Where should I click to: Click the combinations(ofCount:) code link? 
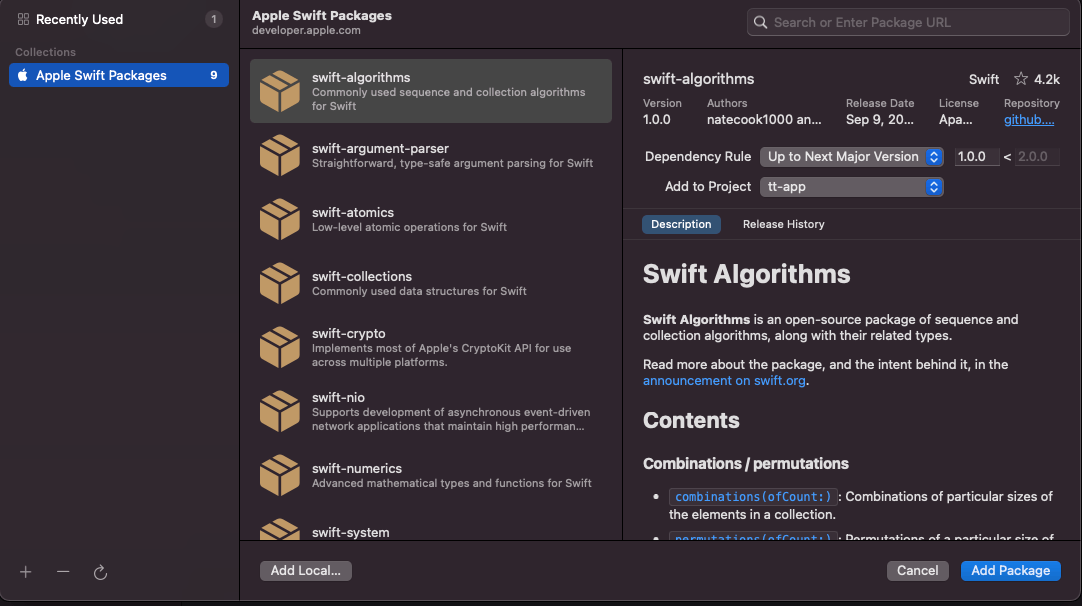(753, 496)
